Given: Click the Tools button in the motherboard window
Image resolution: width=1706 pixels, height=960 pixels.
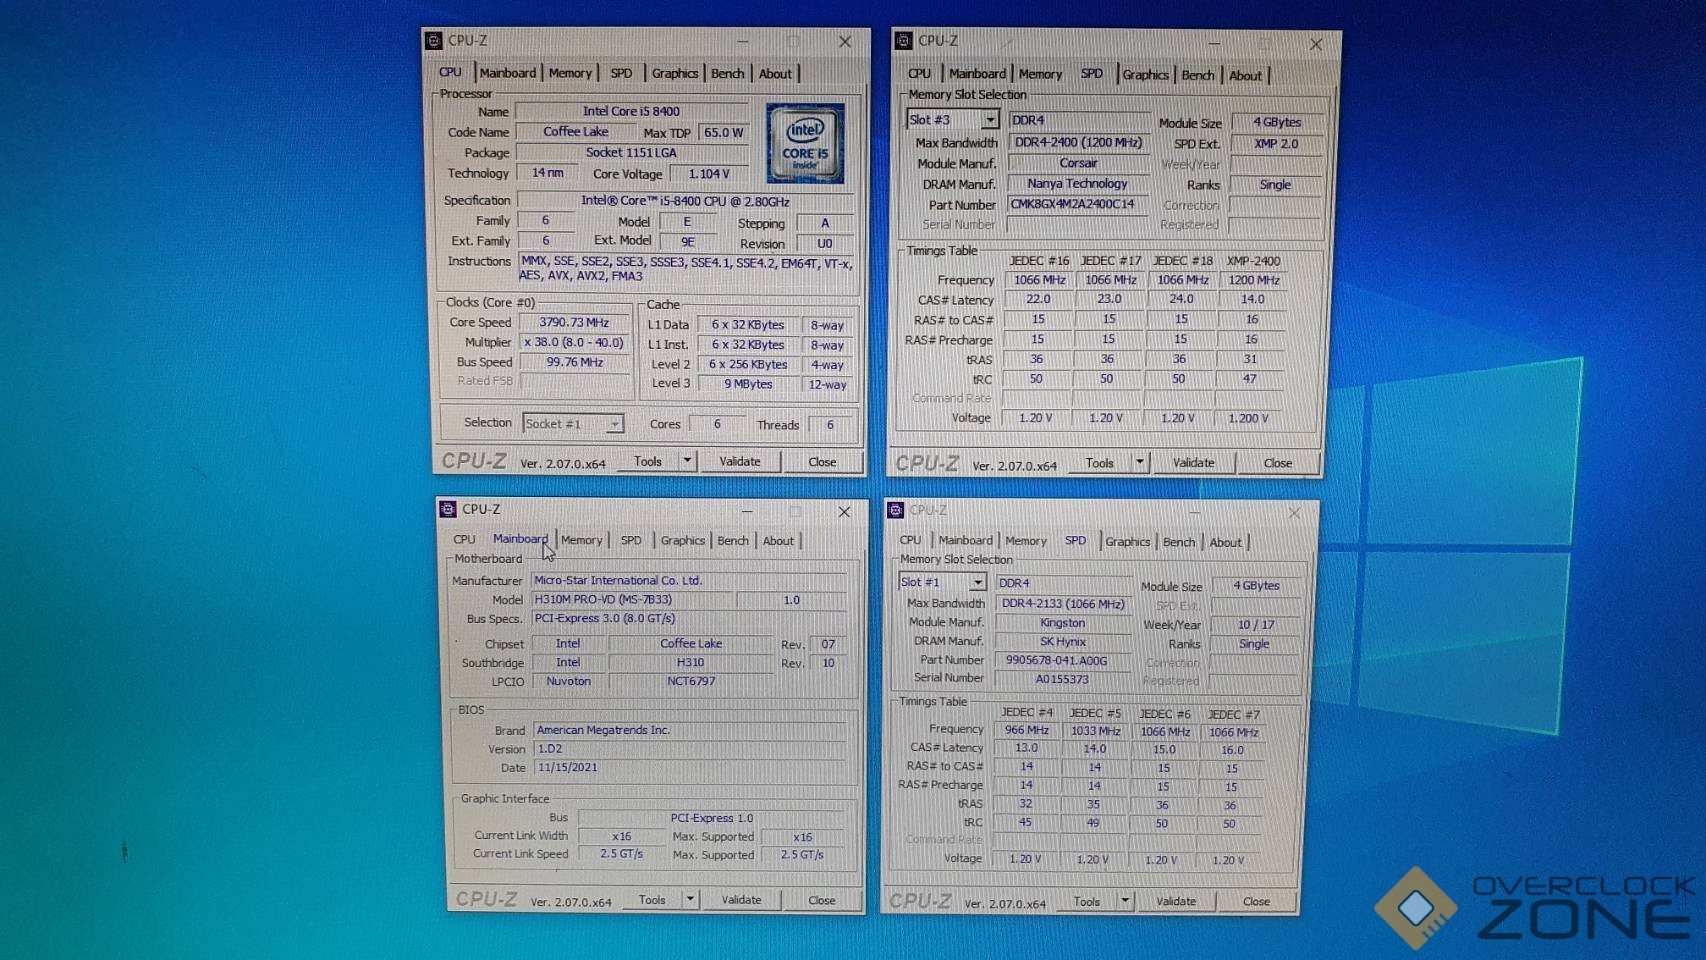Looking at the screenshot, I should pos(652,899).
